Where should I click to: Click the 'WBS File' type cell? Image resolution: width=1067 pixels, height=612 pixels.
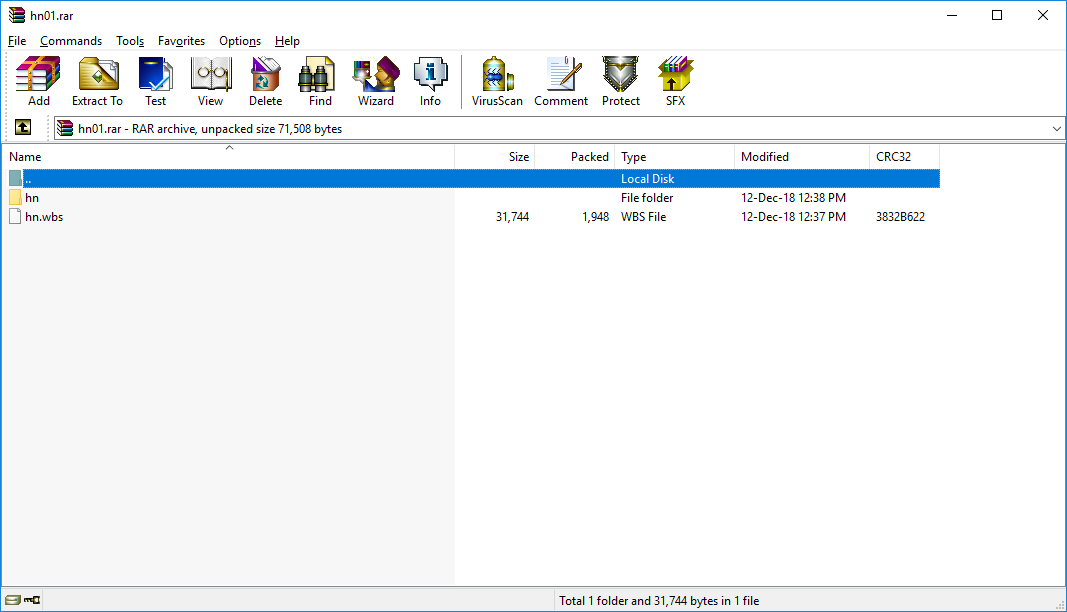(644, 216)
